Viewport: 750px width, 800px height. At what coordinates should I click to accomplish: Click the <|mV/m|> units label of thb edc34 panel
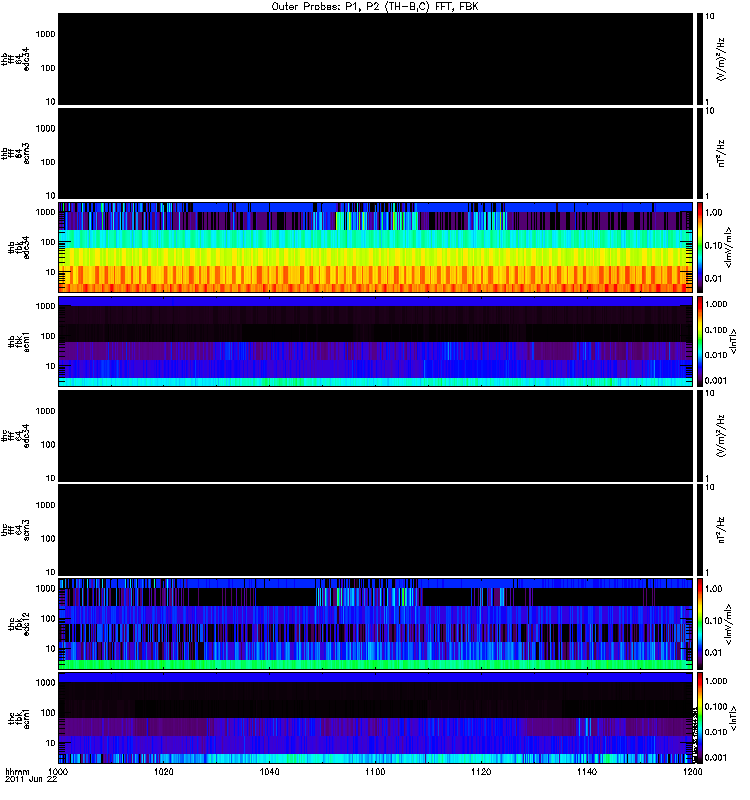point(728,247)
